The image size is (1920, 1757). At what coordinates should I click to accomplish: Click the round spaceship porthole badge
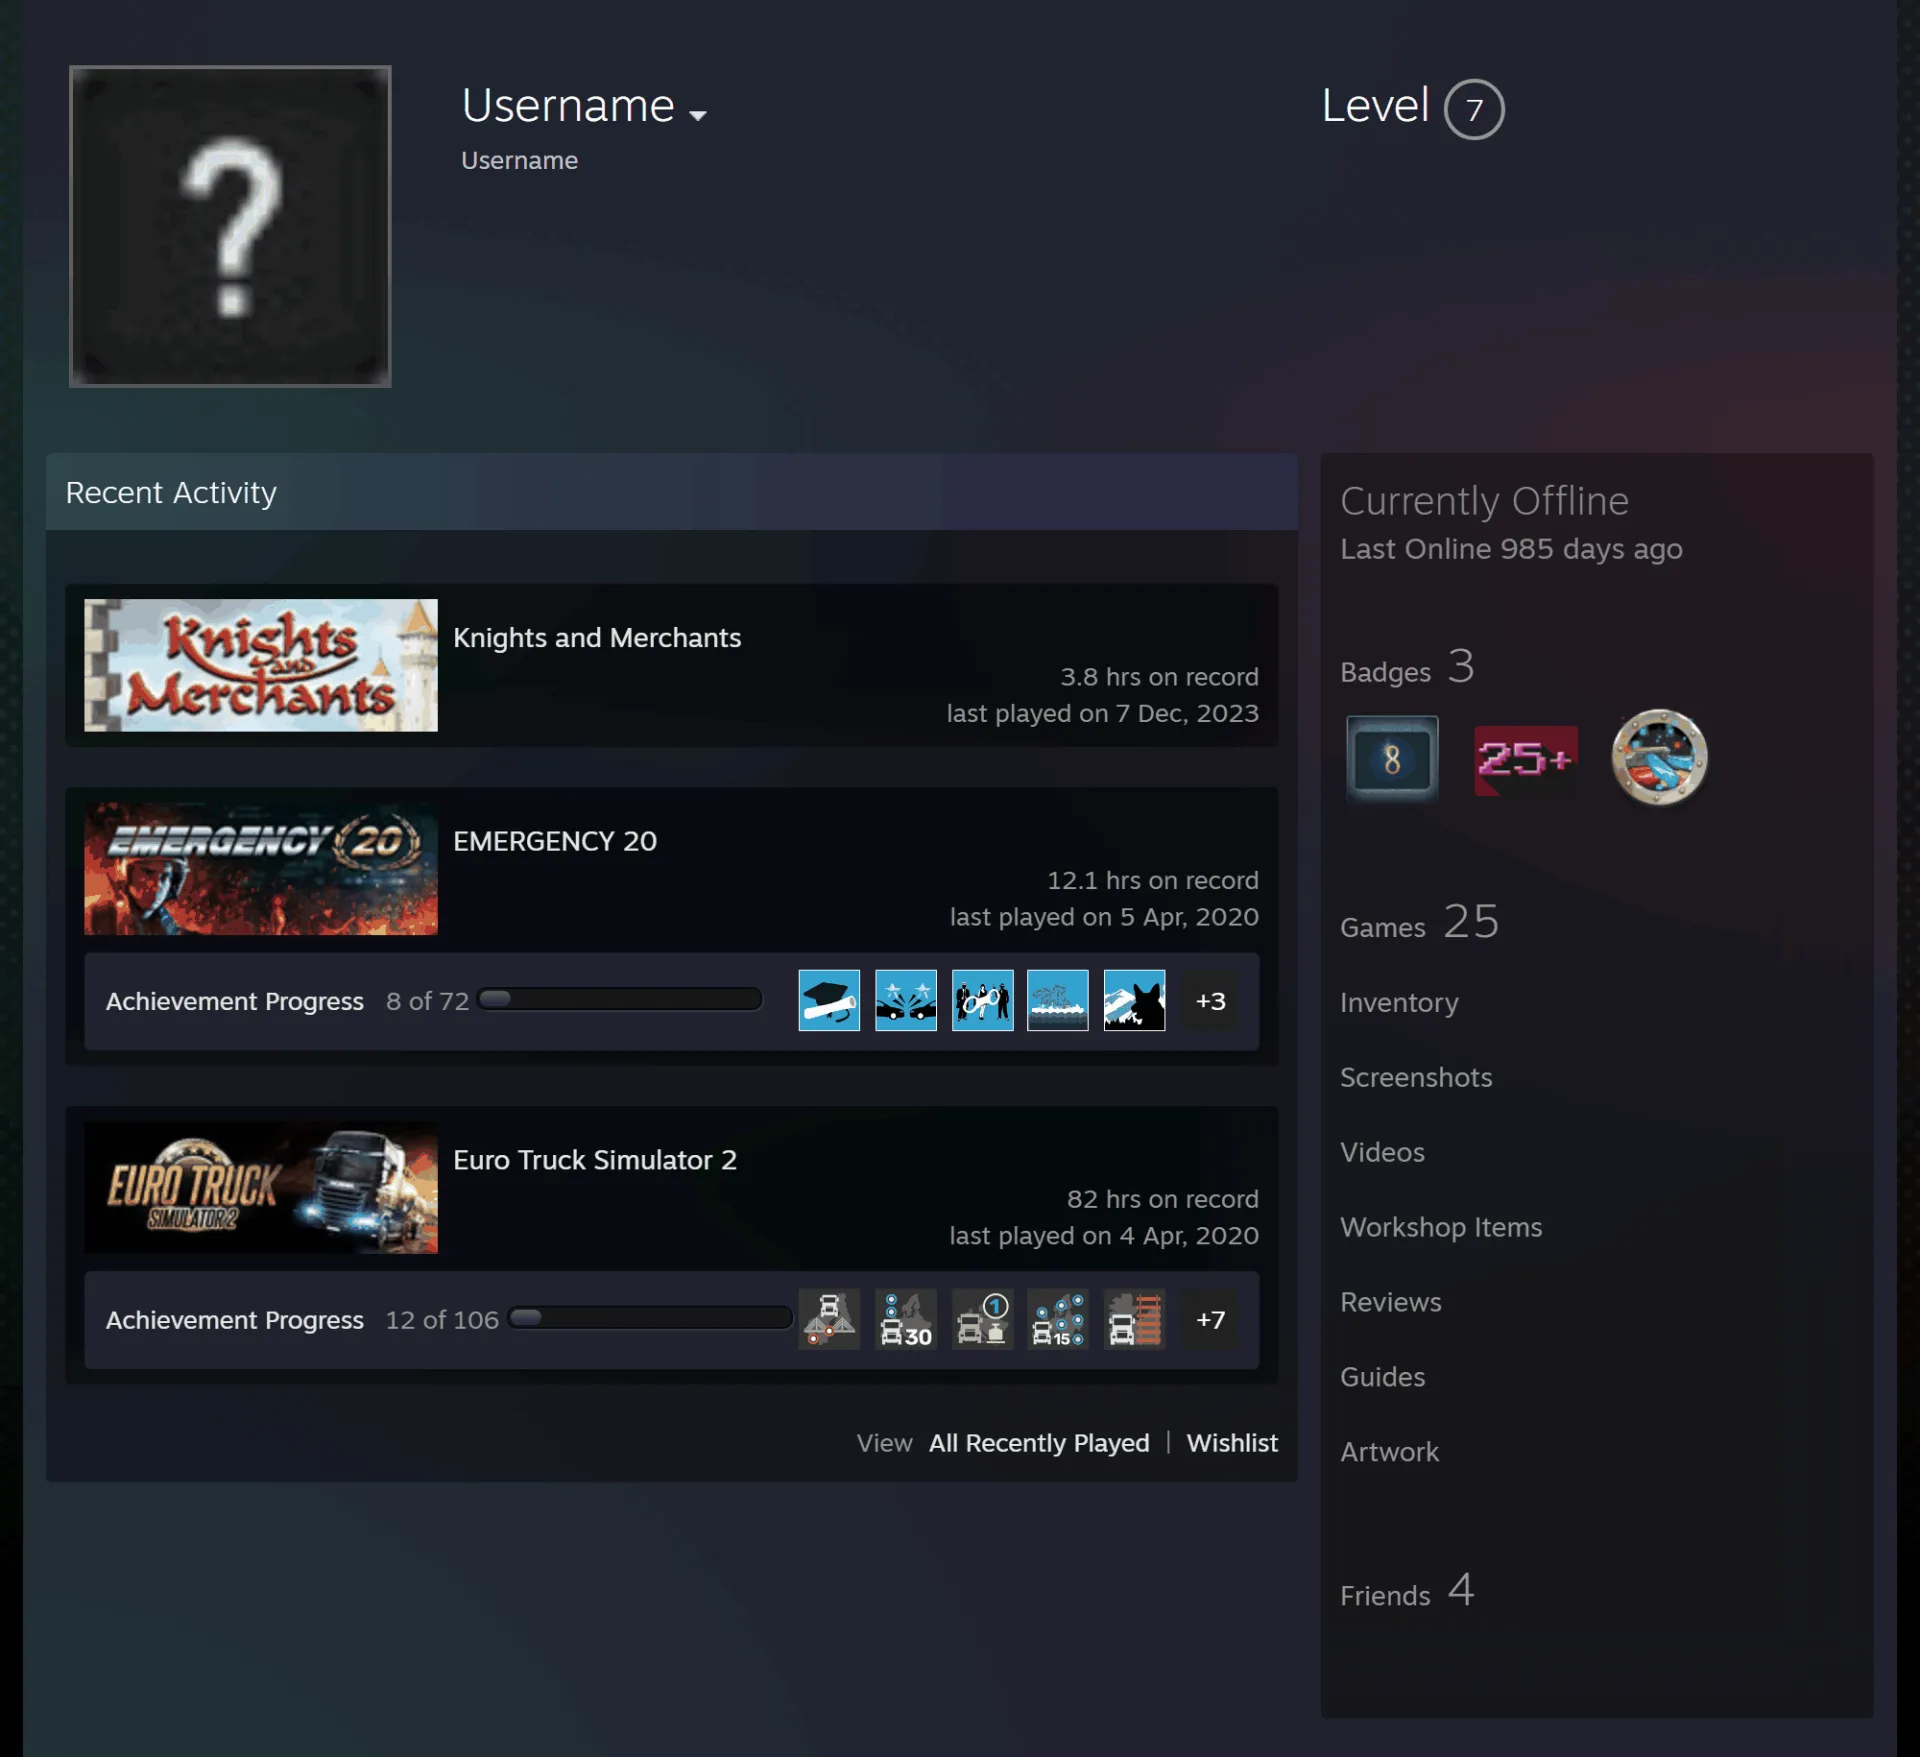[1659, 757]
